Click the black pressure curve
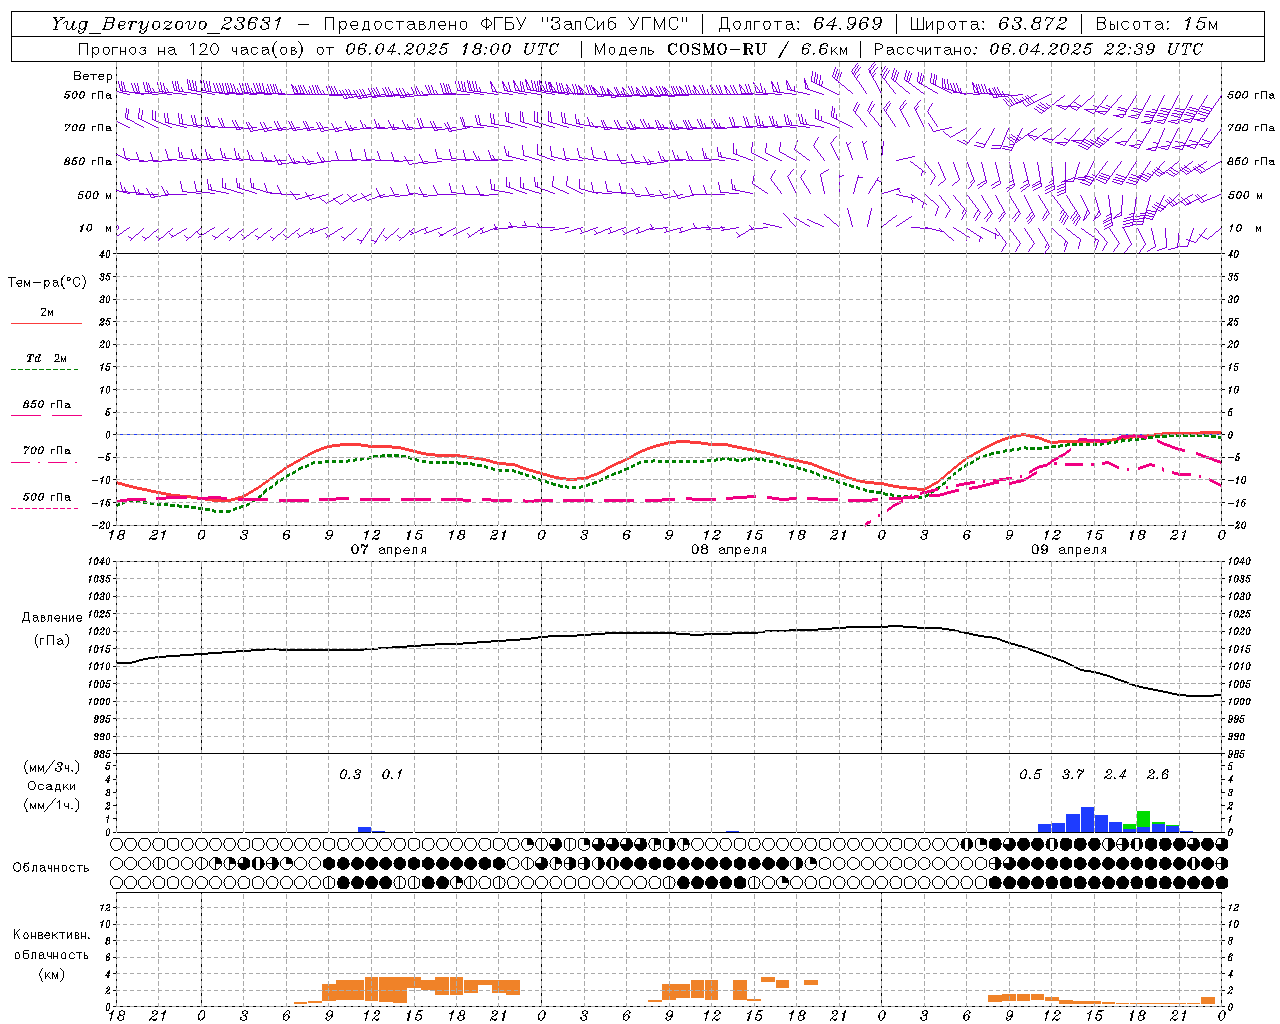This screenshot has width=1280, height=1024. pyautogui.click(x=669, y=633)
